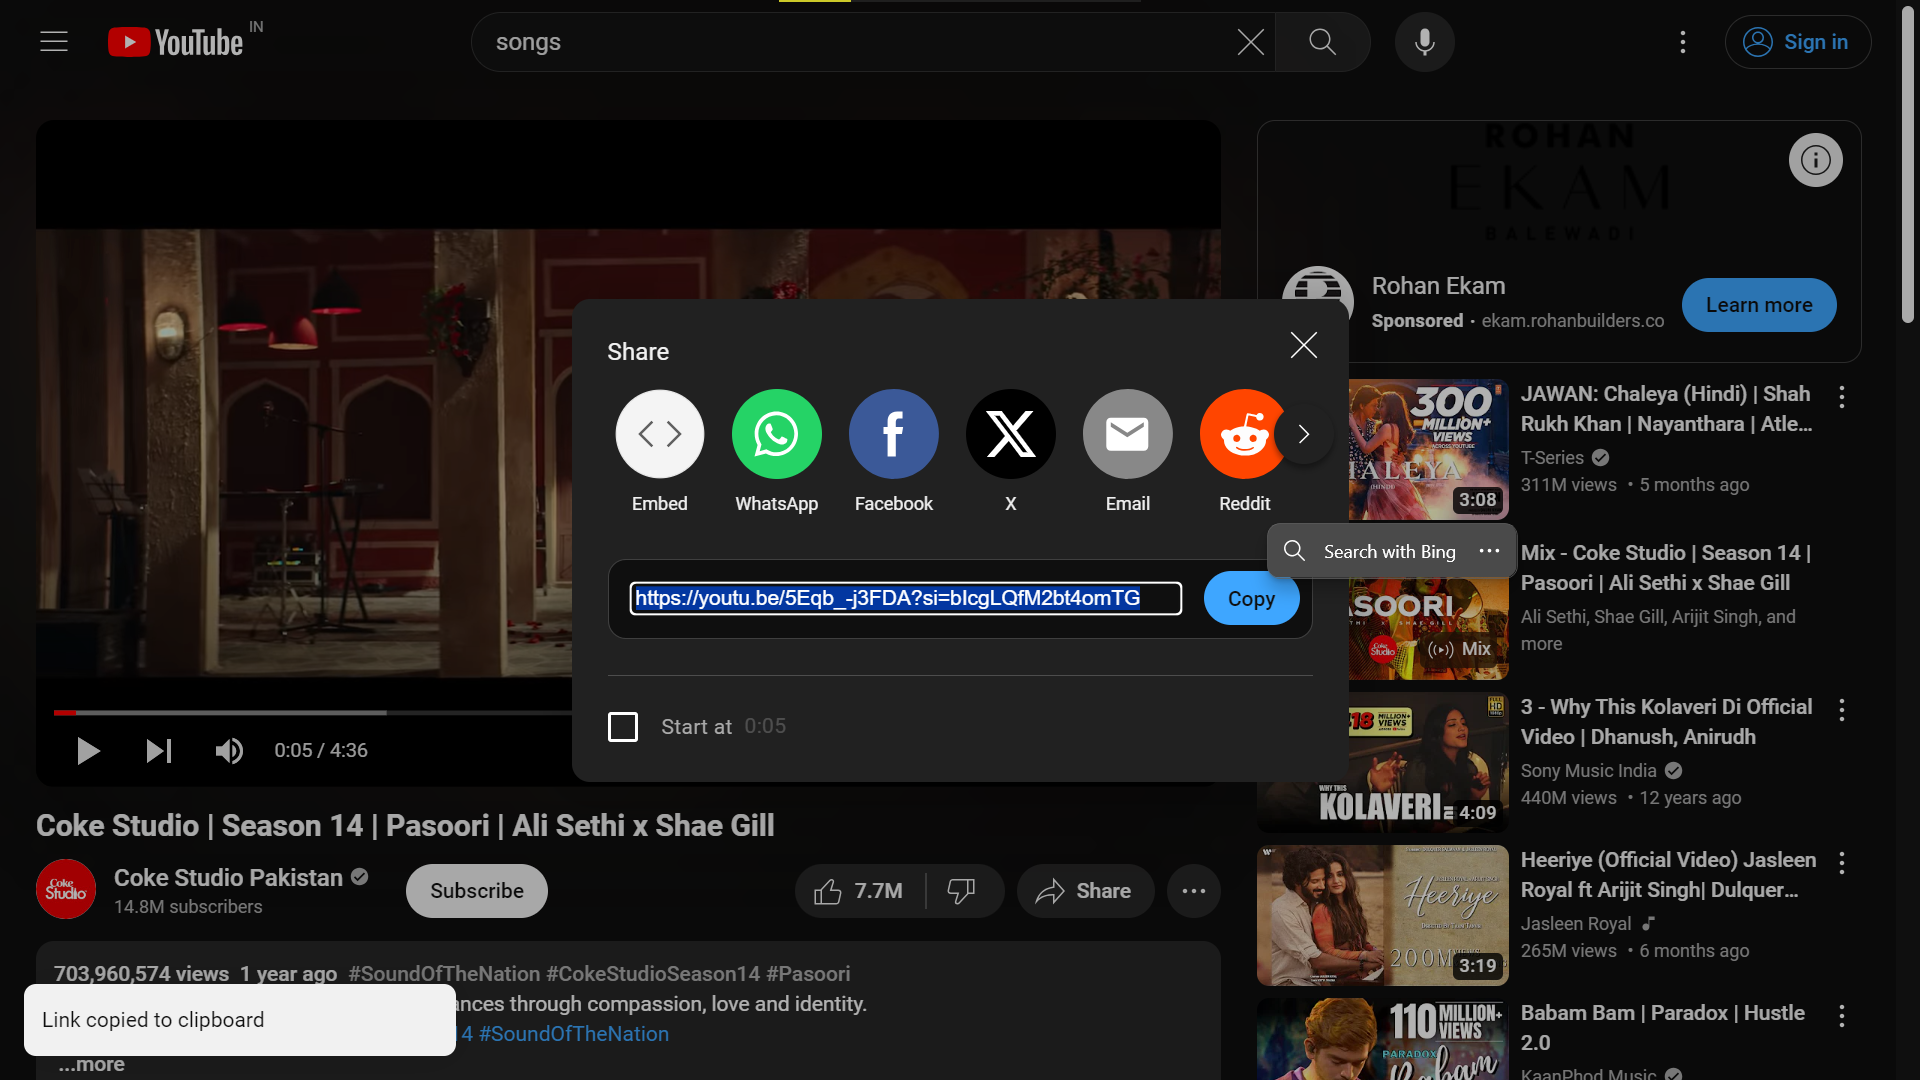Select the Embed code icon
The width and height of the screenshot is (1920, 1080).
tap(659, 434)
